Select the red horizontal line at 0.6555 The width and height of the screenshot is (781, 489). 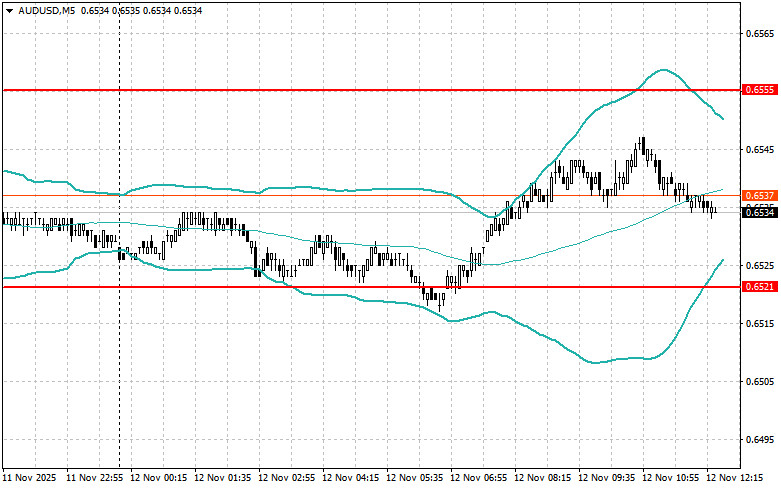coord(372,90)
